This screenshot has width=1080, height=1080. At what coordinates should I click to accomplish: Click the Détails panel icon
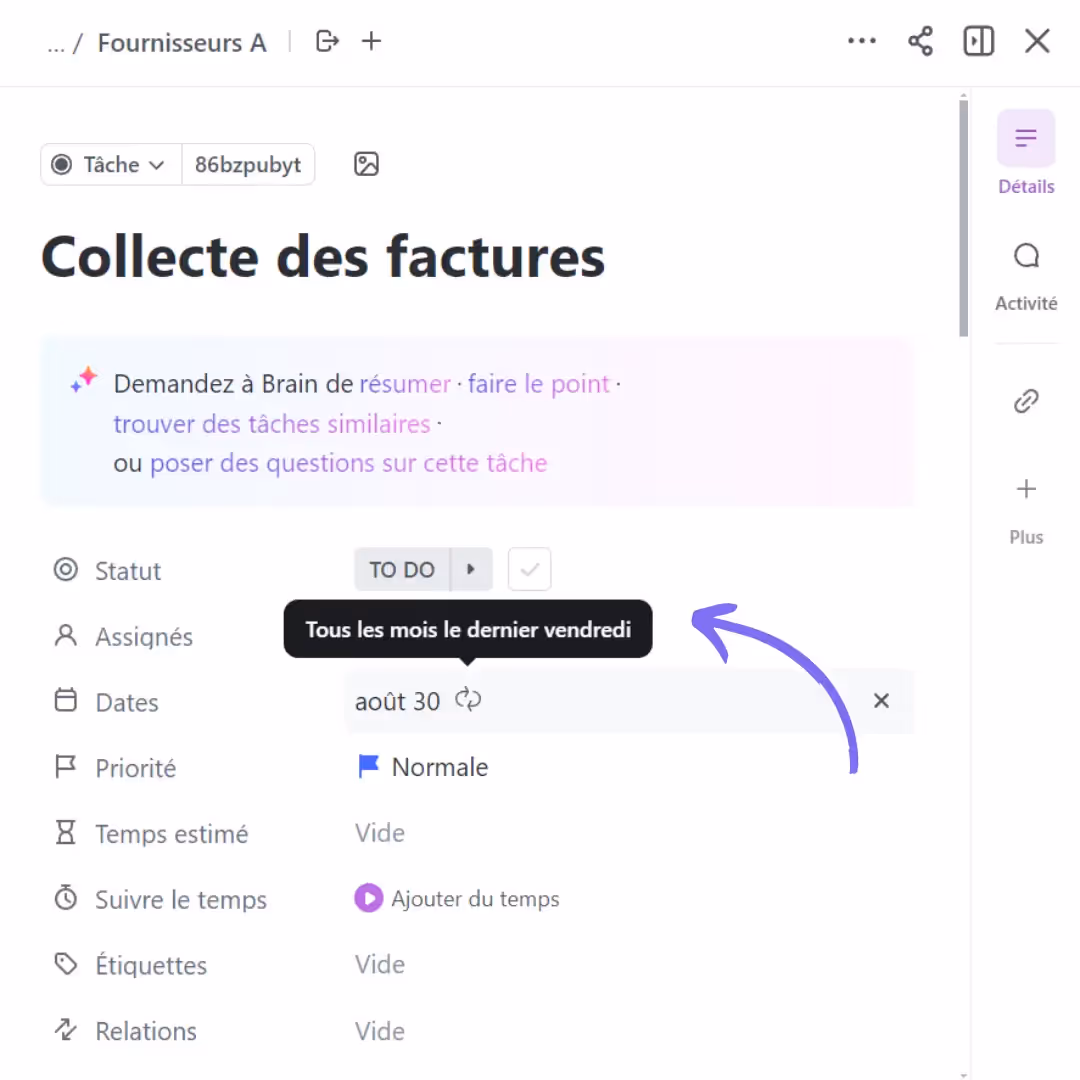coord(1026,138)
